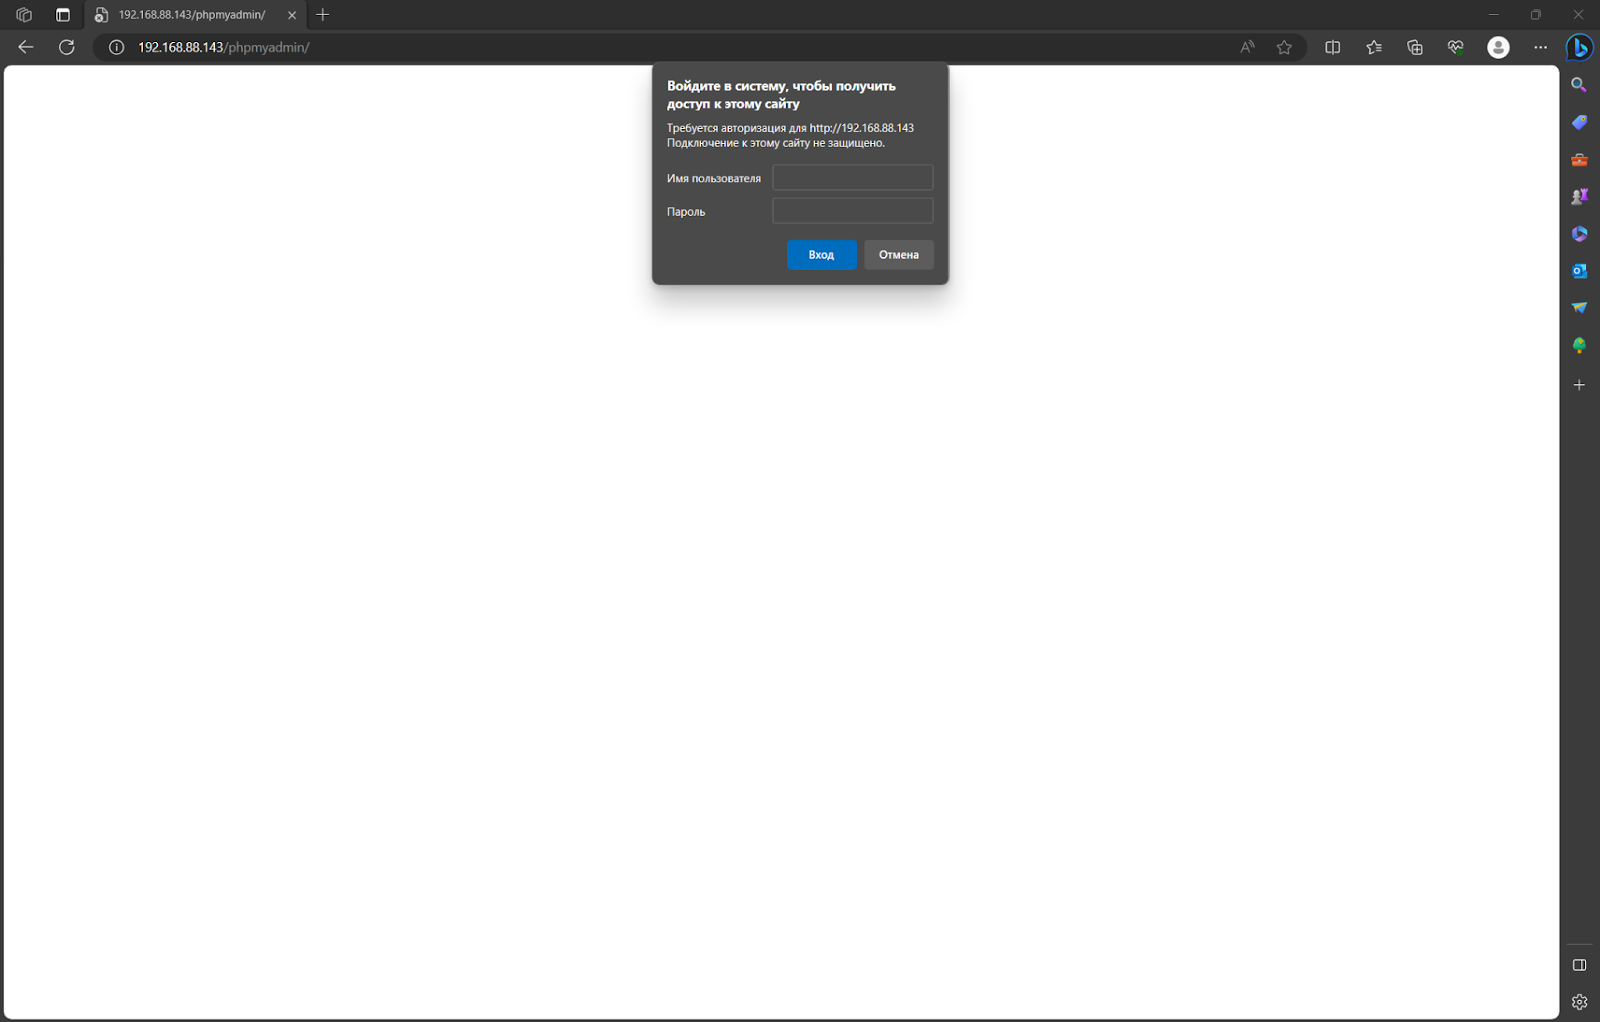Open the profile avatar icon
The image size is (1600, 1022).
point(1498,47)
